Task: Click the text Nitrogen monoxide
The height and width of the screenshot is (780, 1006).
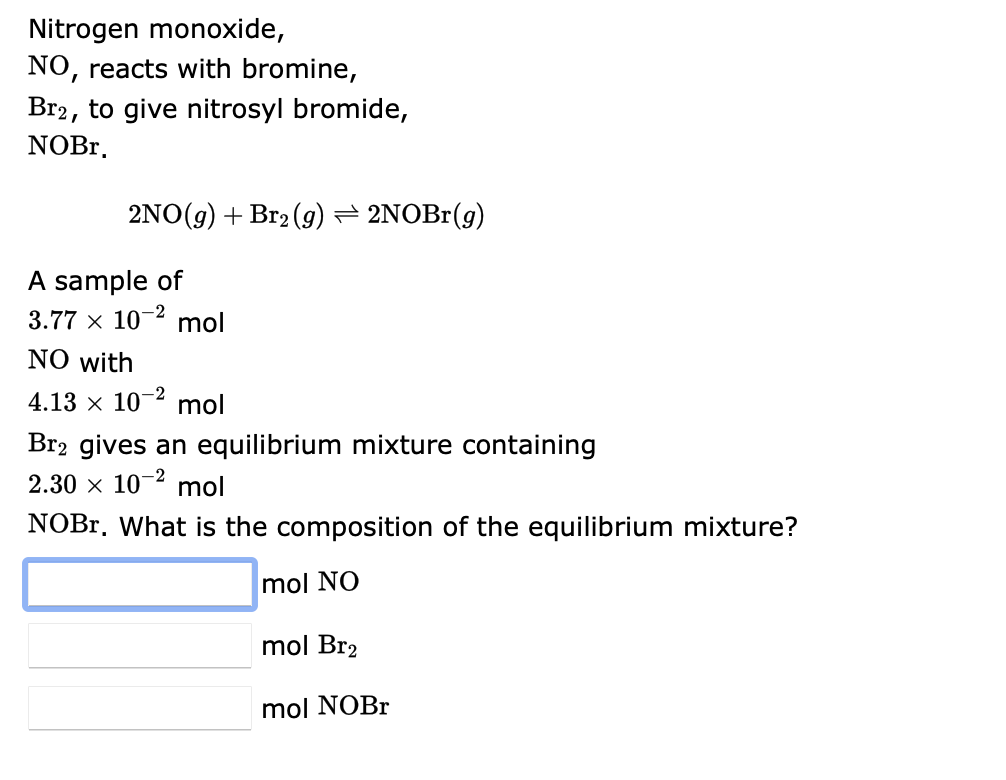Action: click(157, 29)
